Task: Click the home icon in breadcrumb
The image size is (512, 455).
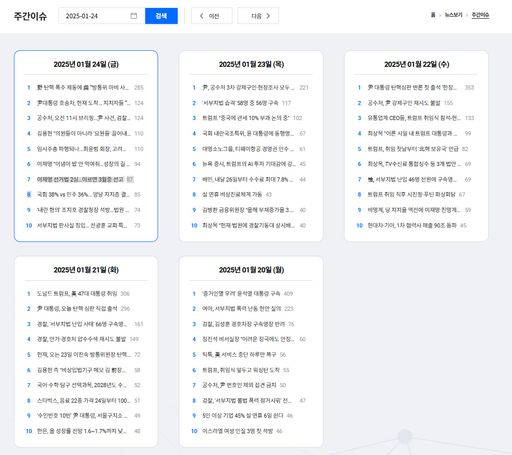Action: tap(433, 15)
